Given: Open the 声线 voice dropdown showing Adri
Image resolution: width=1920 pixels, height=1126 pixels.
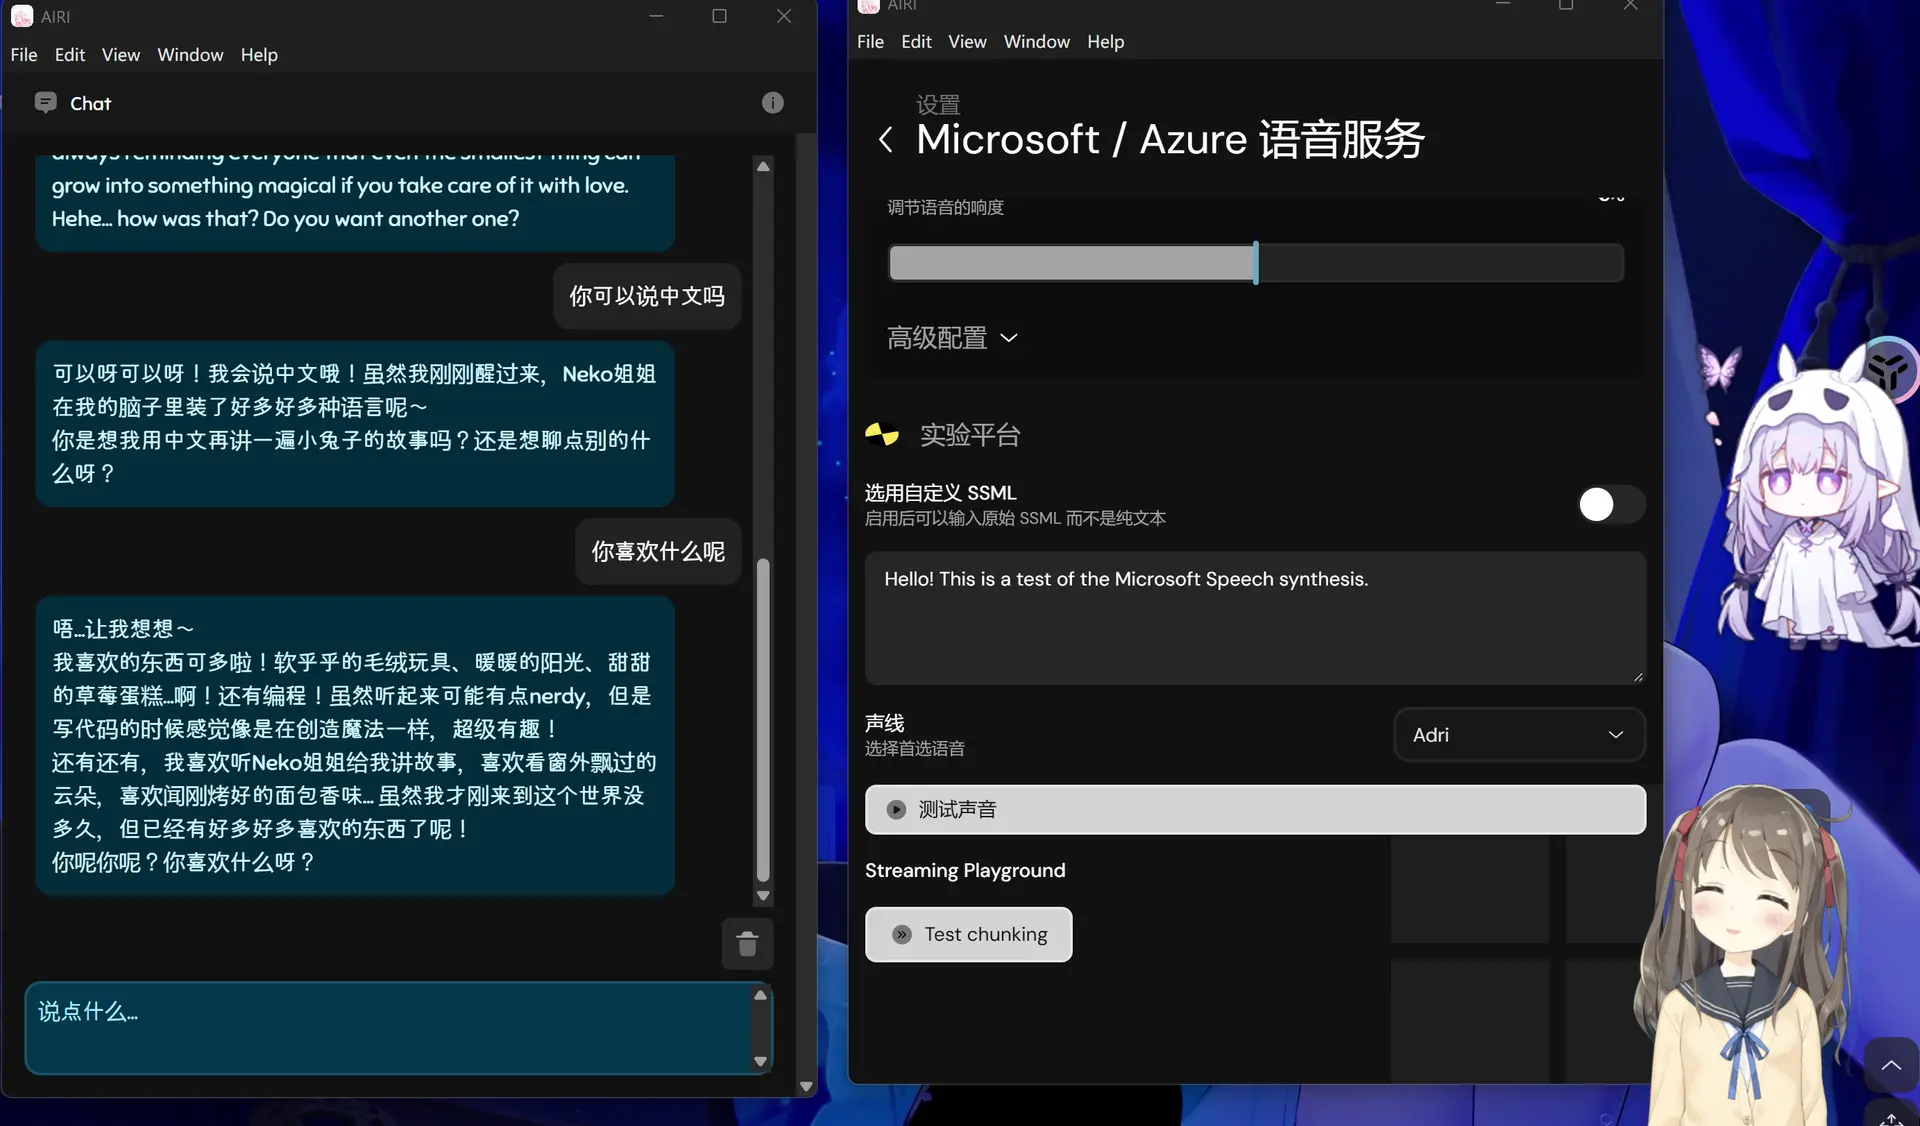Looking at the screenshot, I should pyautogui.click(x=1519, y=735).
